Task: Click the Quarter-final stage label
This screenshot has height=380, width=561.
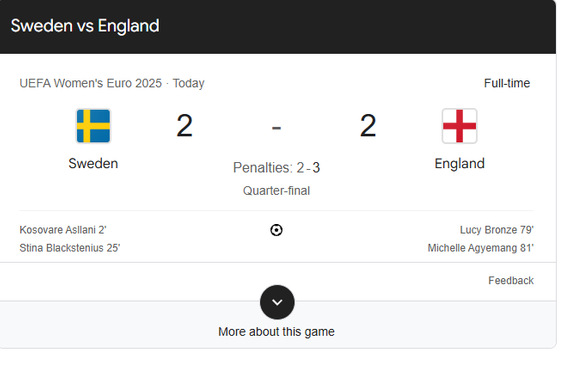Action: coord(277,191)
